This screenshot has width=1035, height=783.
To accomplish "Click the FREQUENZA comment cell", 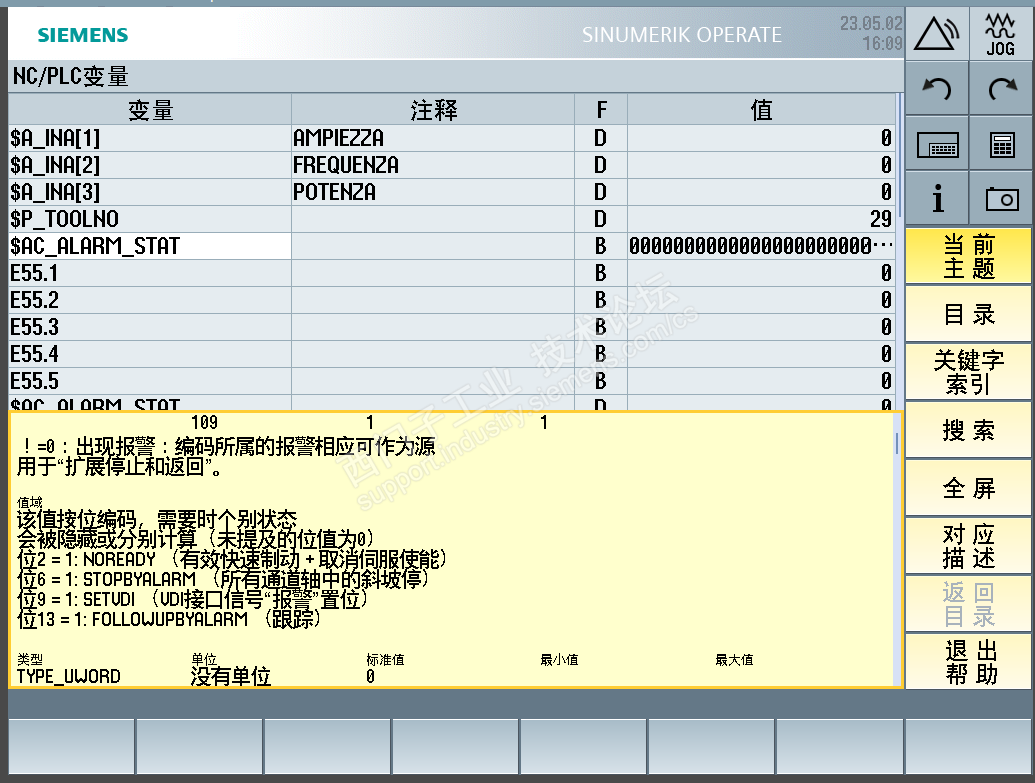I will coord(433,165).
